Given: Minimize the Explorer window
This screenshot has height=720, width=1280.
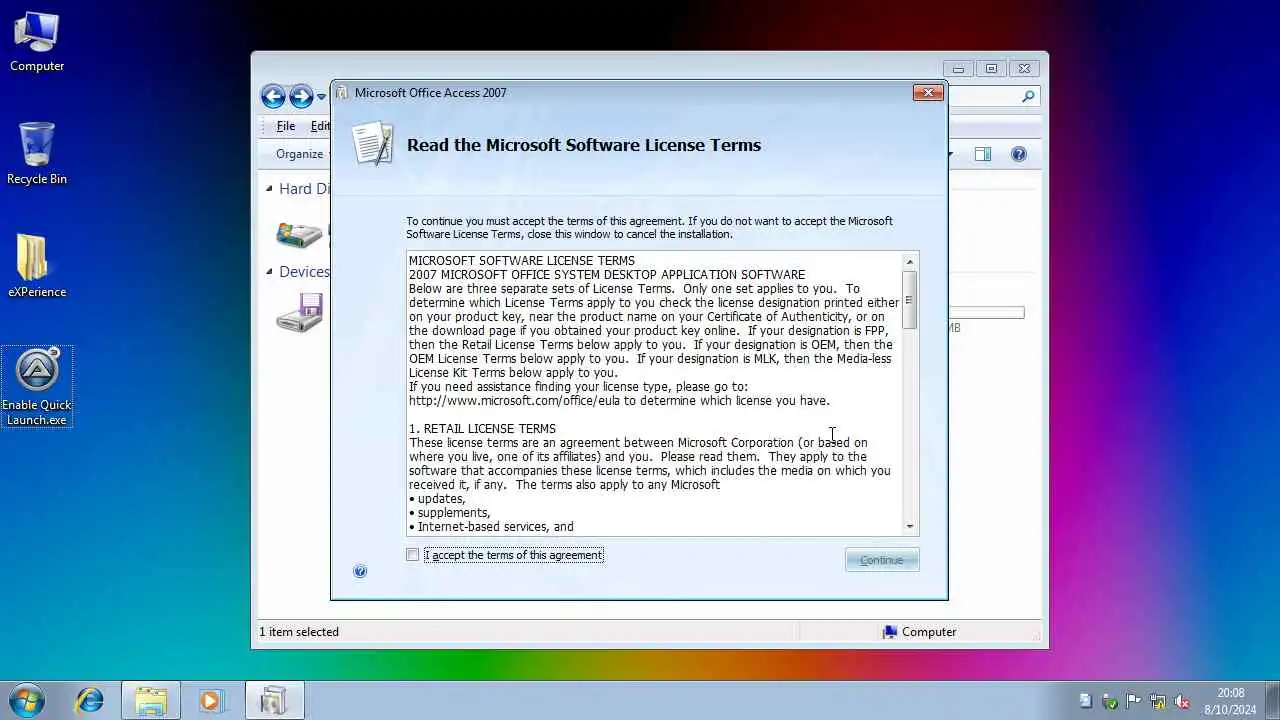Looking at the screenshot, I should pos(958,69).
